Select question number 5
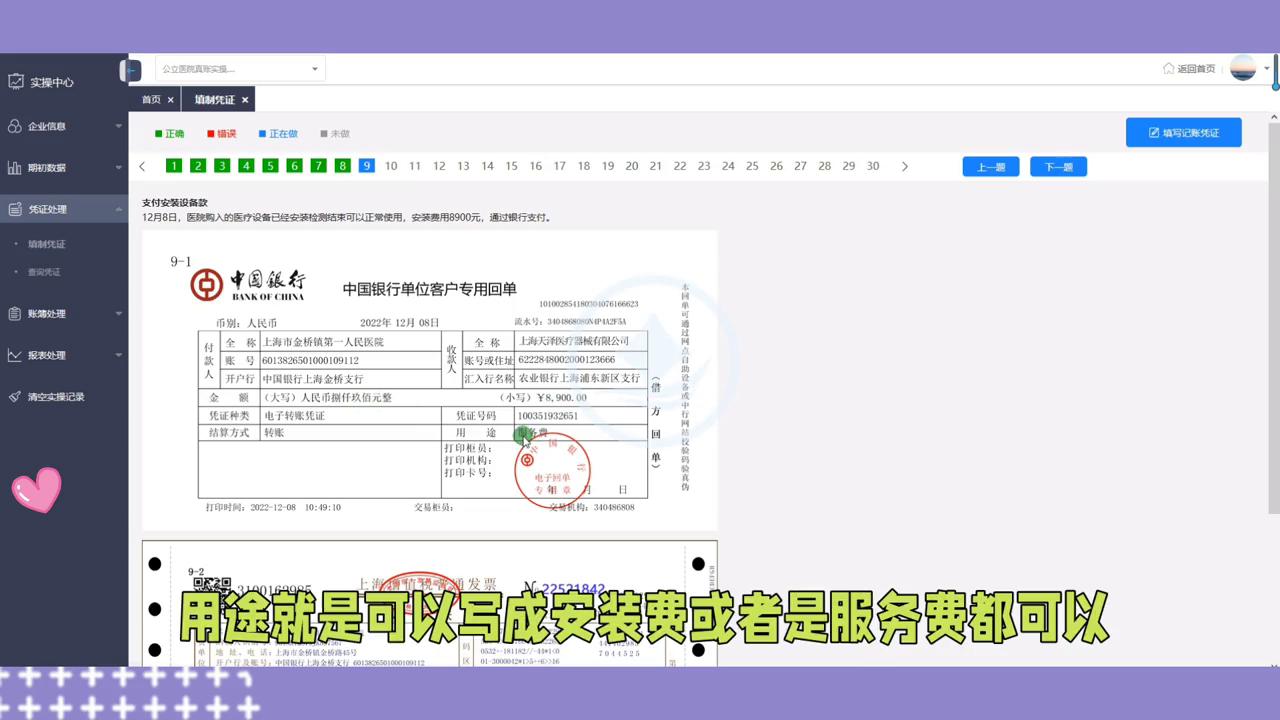Screen dimensions: 1280x720 [x=270, y=165]
